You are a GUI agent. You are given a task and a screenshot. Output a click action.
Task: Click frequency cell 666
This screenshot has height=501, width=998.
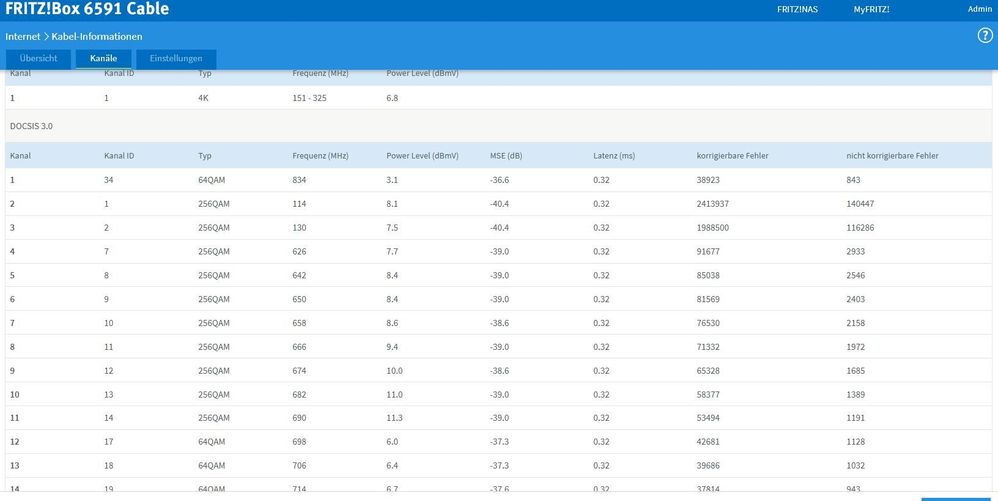coord(299,346)
